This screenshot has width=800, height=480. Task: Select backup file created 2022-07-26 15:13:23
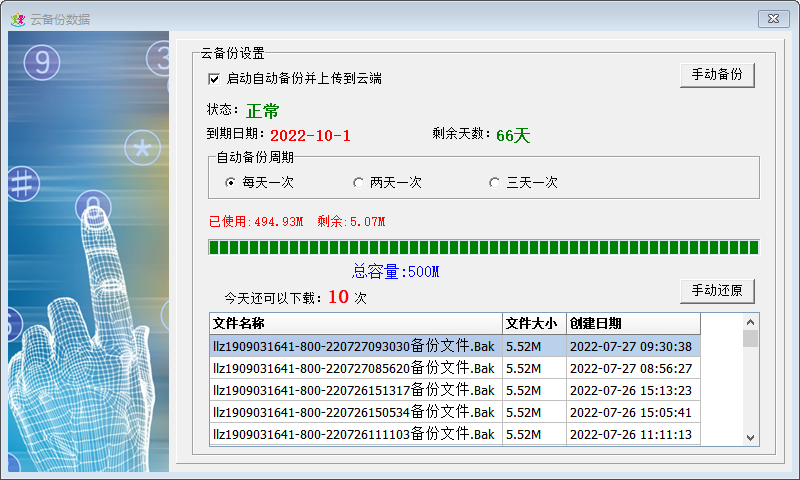[455, 390]
